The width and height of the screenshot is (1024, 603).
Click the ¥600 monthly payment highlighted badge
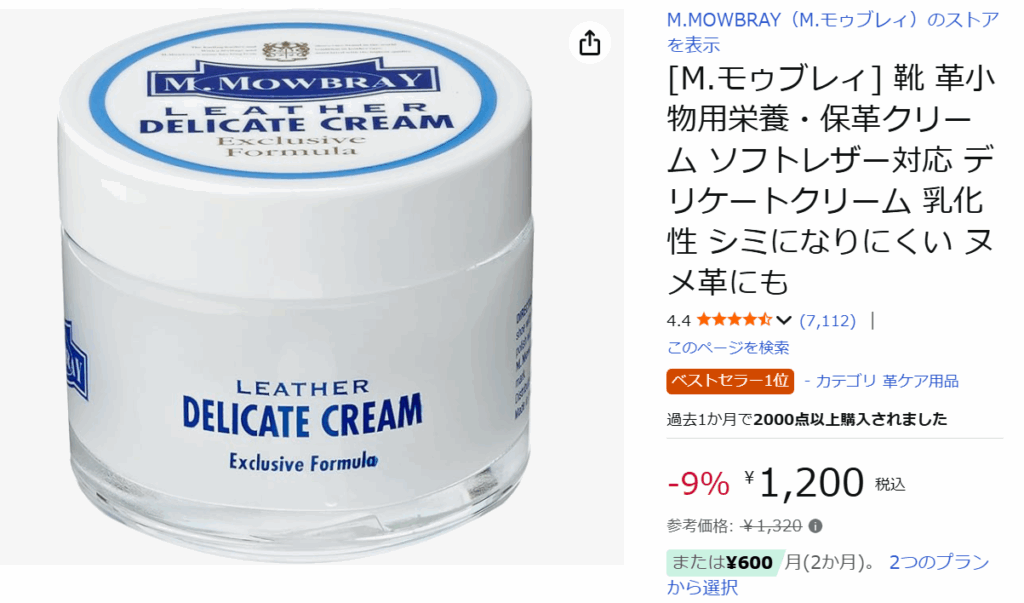(723, 562)
